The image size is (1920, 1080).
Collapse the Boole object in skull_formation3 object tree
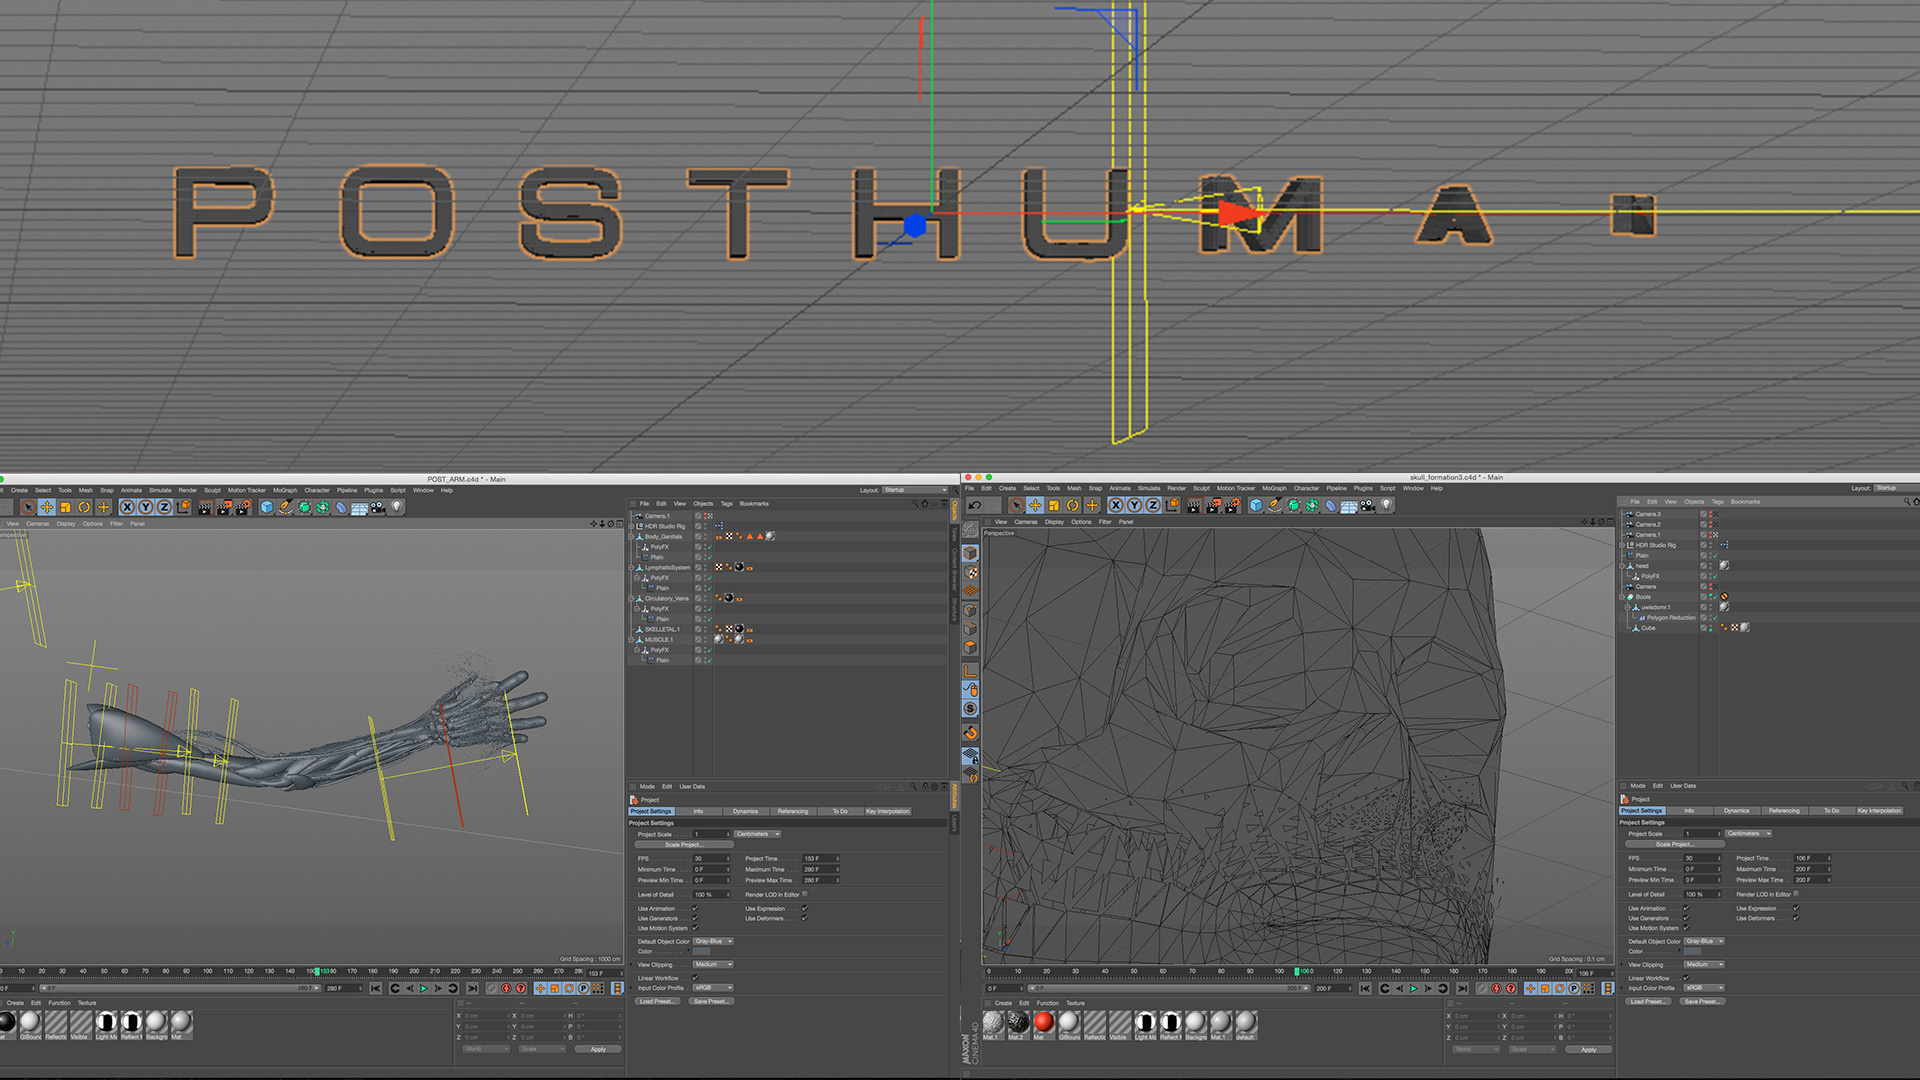1622,597
